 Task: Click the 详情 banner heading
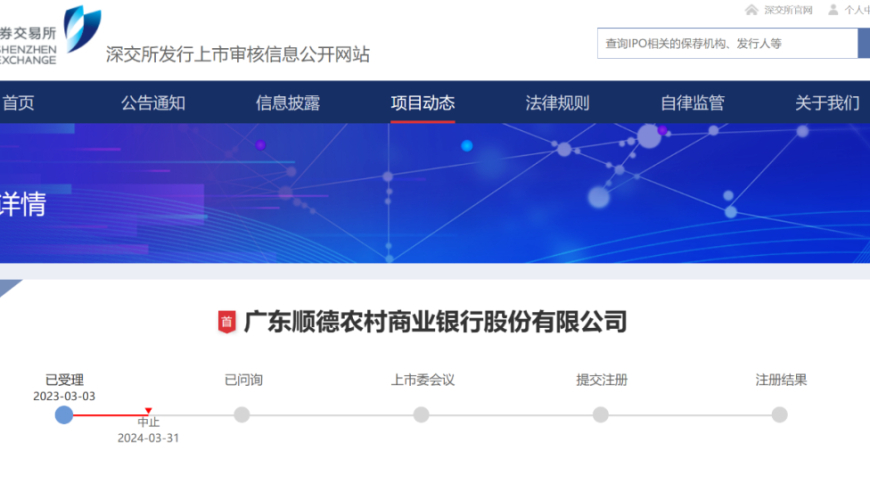(23, 204)
